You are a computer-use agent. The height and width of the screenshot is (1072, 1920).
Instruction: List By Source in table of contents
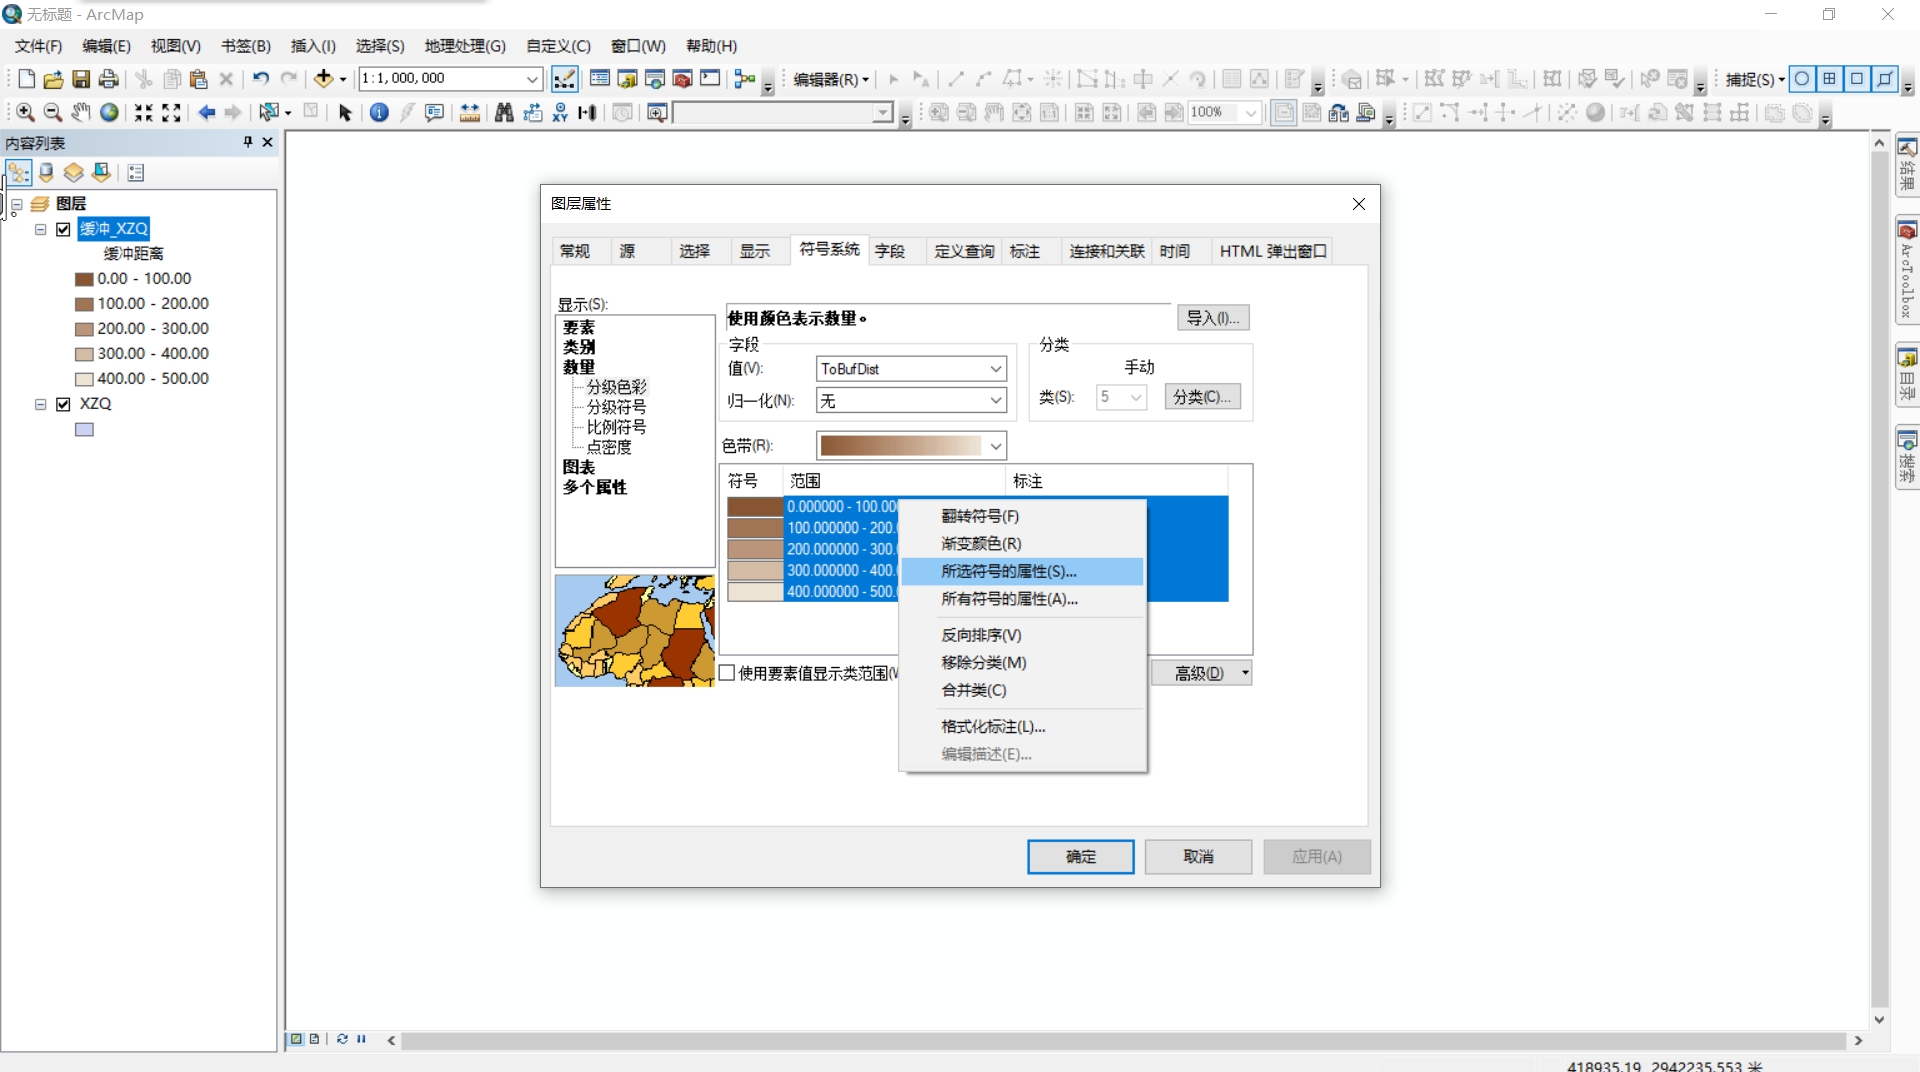[46, 173]
